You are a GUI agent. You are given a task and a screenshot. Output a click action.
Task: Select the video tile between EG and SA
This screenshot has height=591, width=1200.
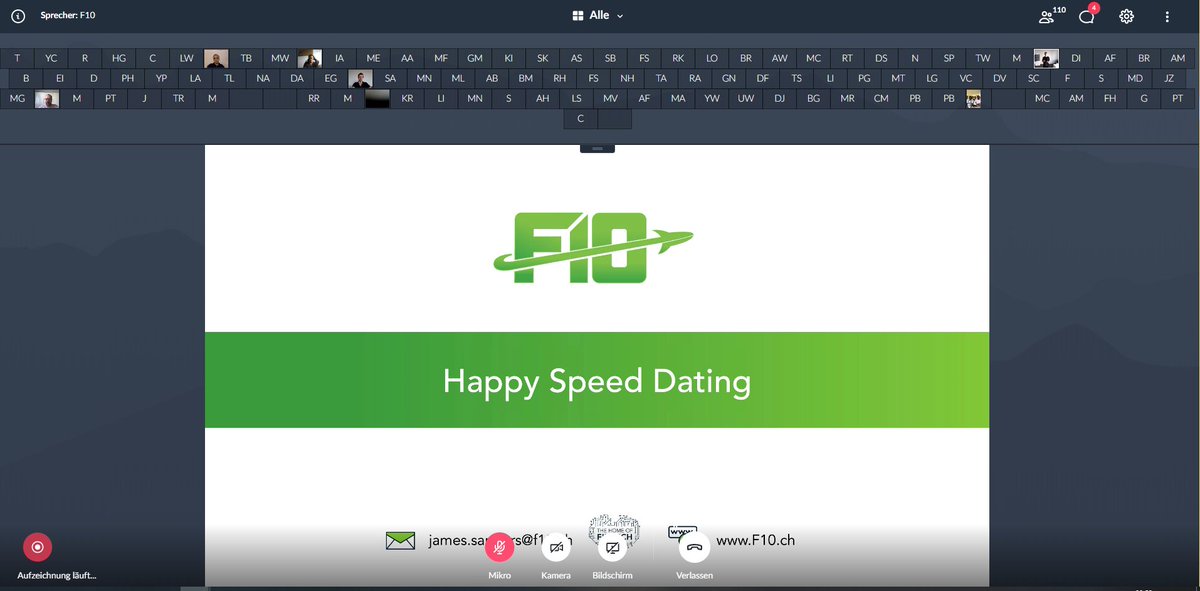pos(361,78)
